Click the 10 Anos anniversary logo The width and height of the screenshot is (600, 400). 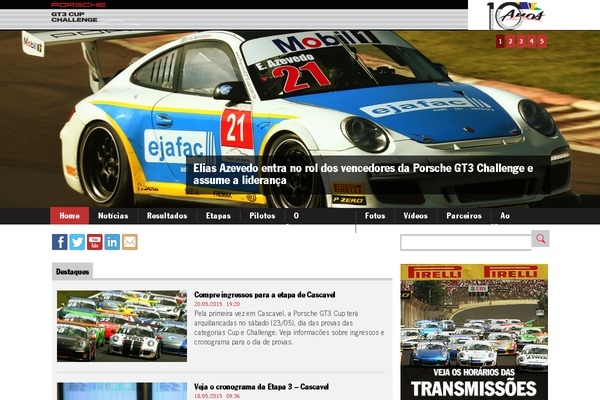515,15
